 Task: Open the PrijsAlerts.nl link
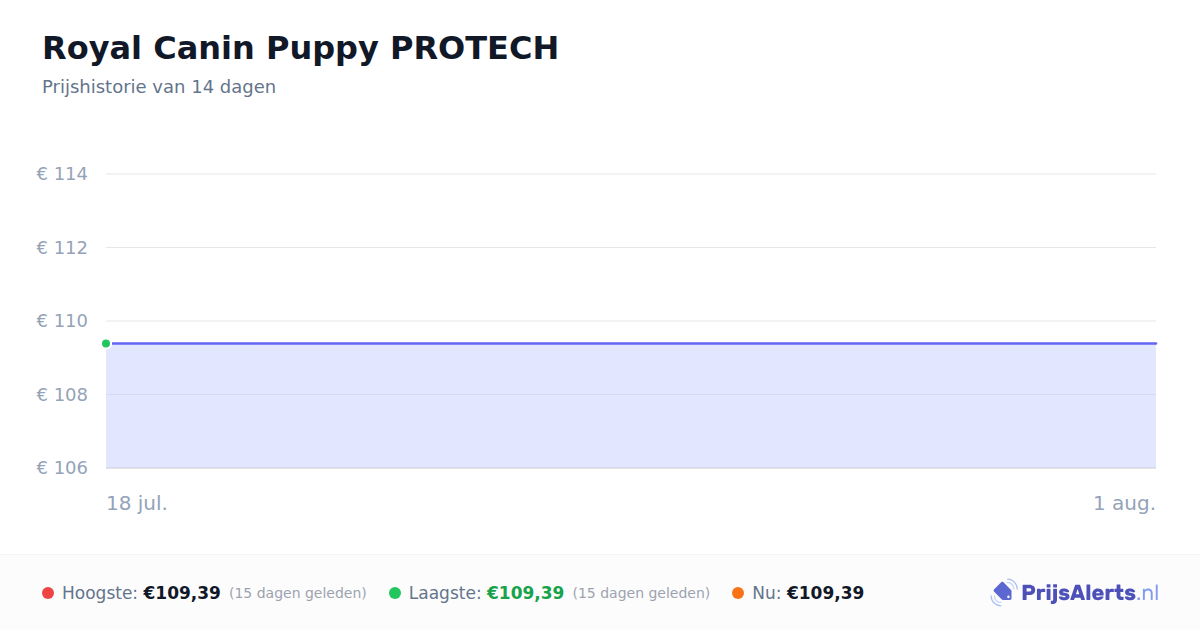pos(1090,593)
